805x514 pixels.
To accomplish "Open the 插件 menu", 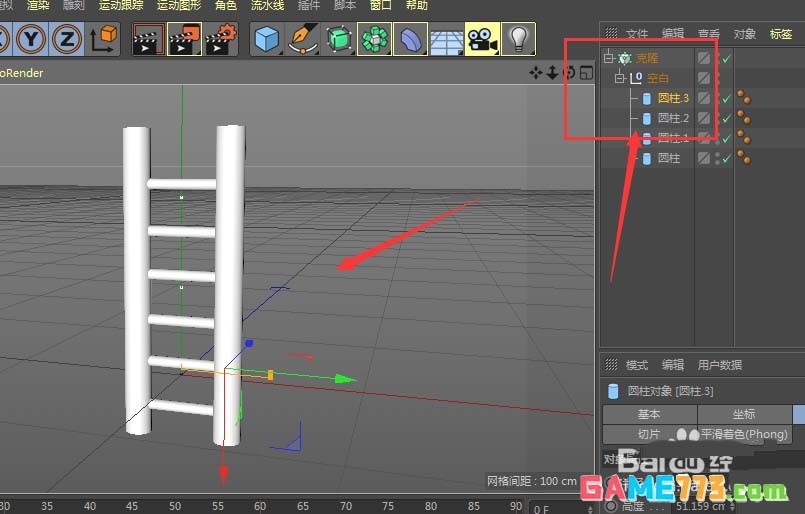I will (309, 5).
